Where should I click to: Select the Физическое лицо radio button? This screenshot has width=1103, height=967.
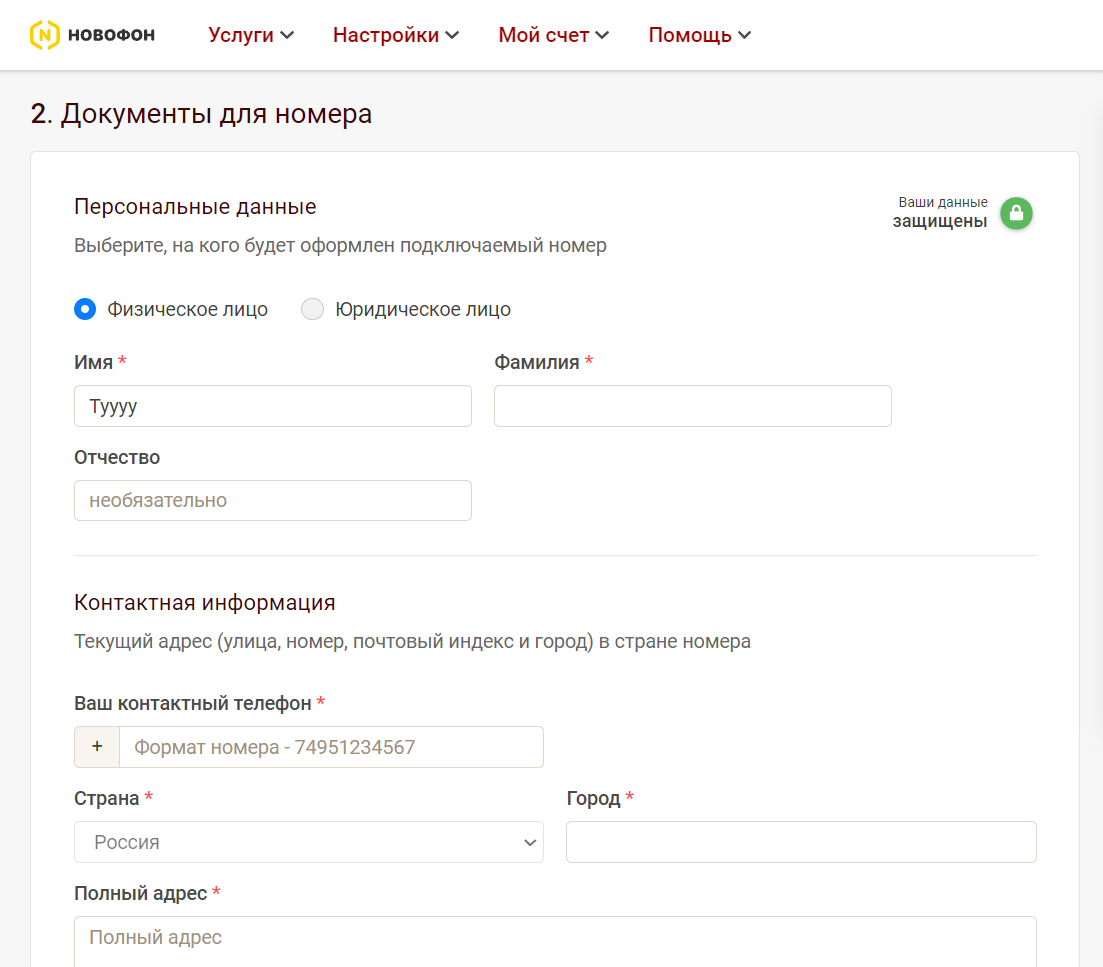pyautogui.click(x=85, y=309)
